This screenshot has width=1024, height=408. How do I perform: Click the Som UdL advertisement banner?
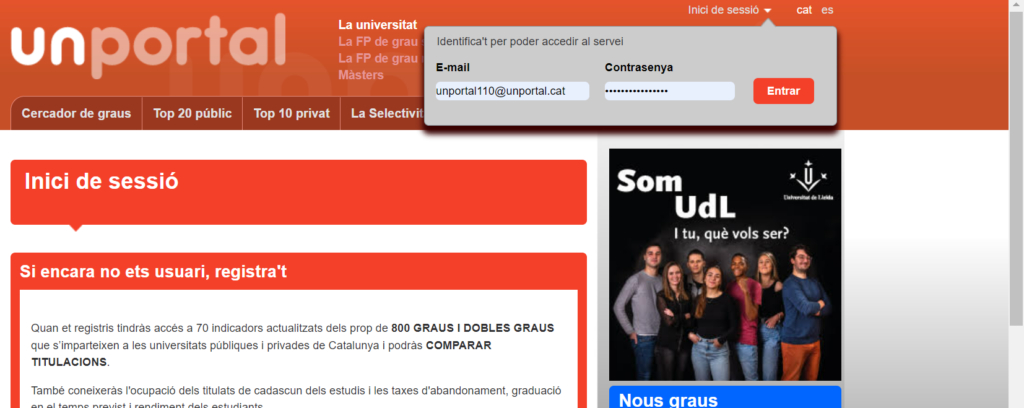click(x=724, y=264)
